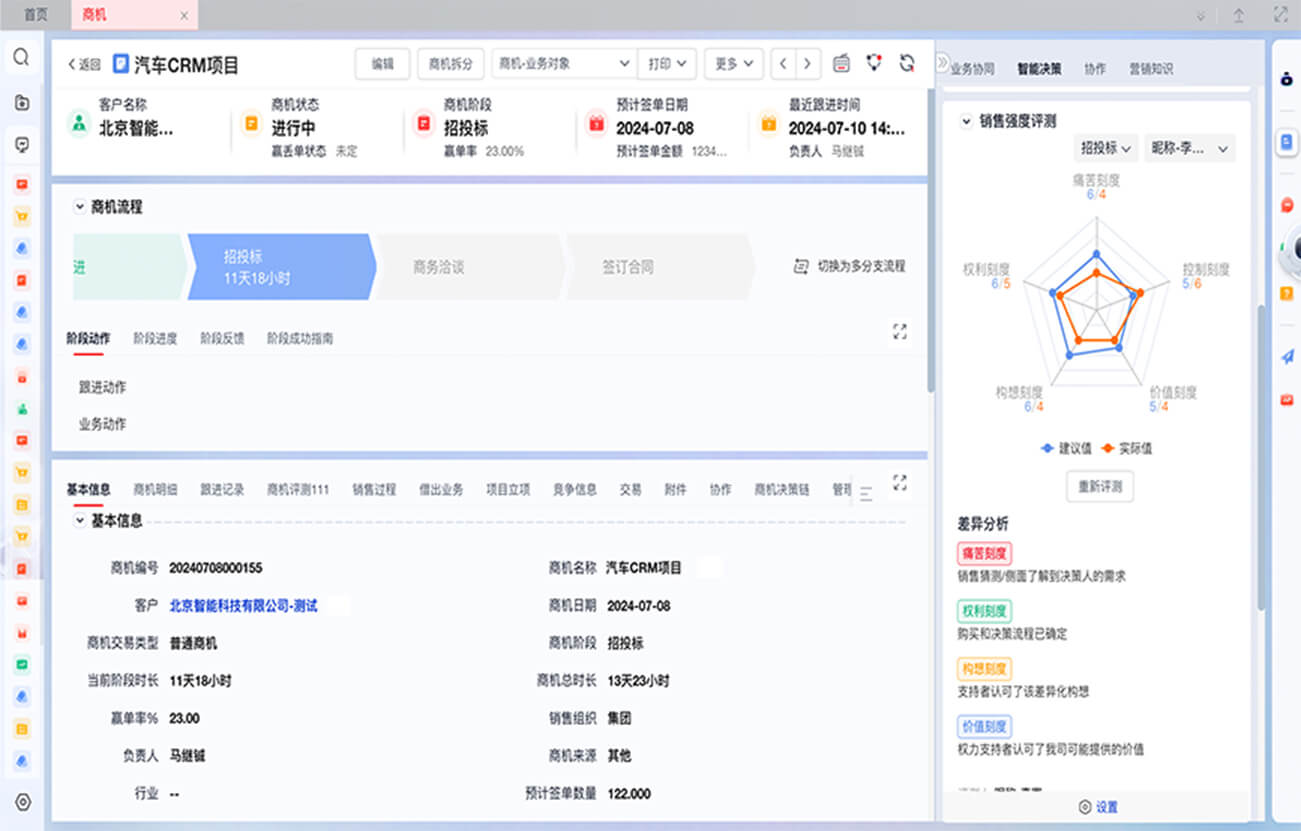
Task: Select the 协作 tab in right panel
Action: 1095,69
